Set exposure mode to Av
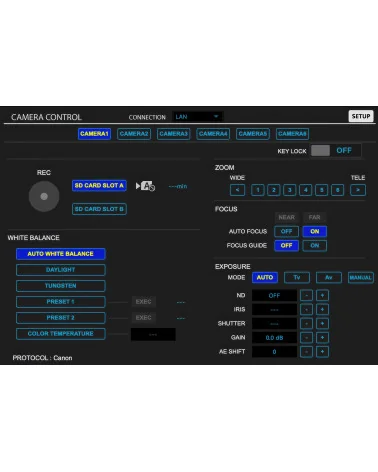378x472 pixels. 329,277
